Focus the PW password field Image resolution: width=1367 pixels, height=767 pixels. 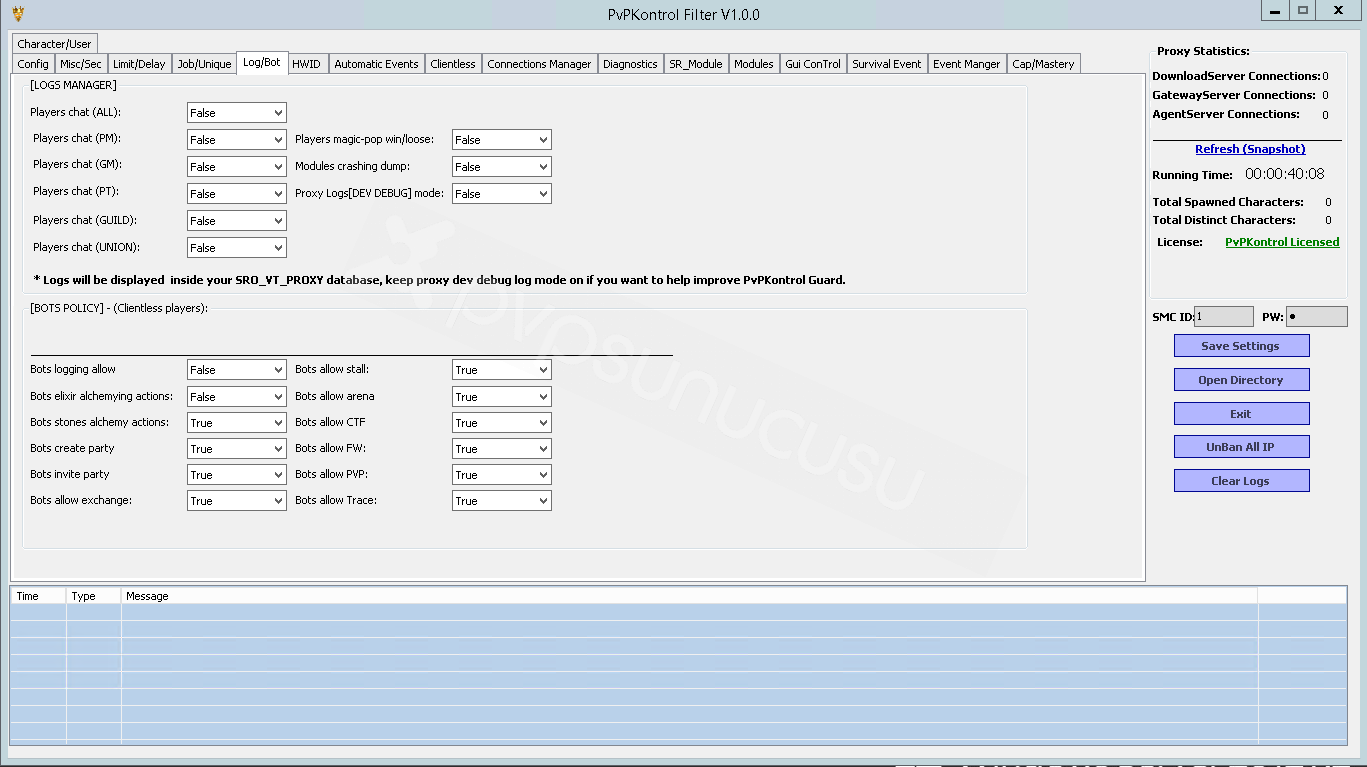(x=1317, y=317)
